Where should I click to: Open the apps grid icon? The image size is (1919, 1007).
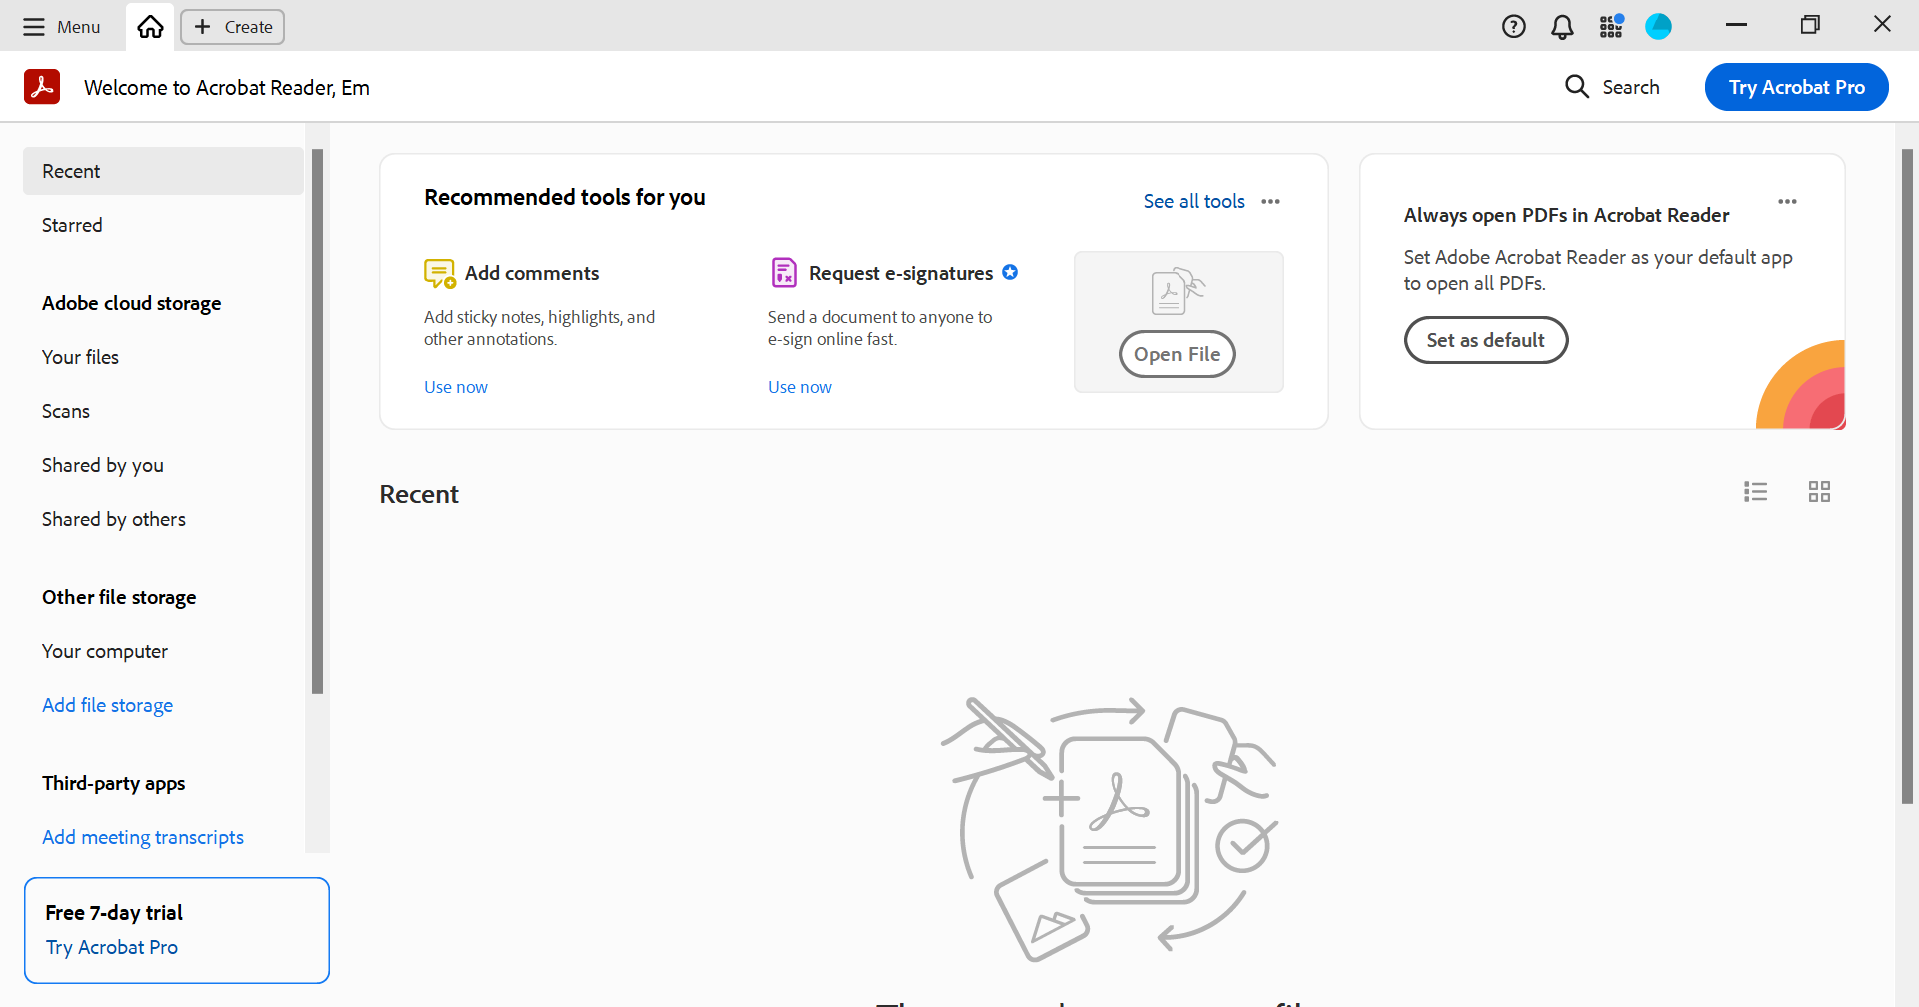click(1610, 27)
